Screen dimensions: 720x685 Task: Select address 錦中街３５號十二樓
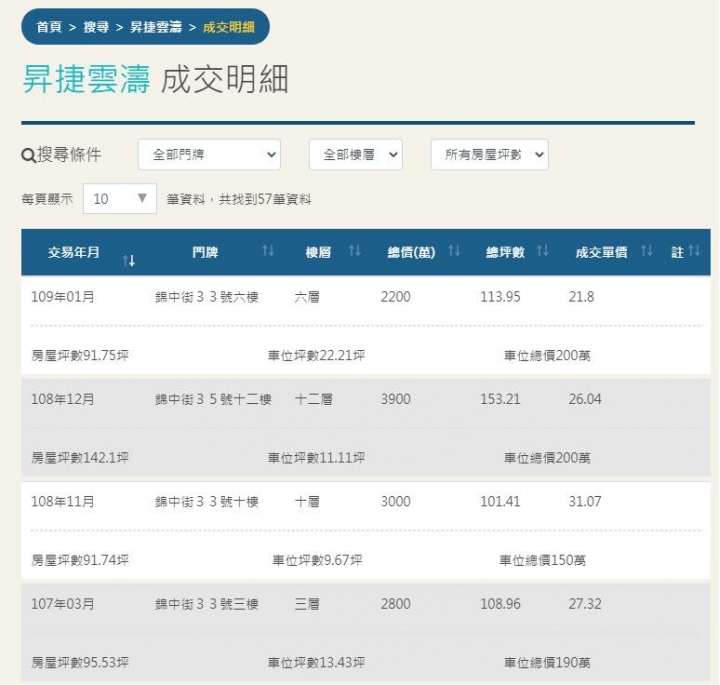click(213, 399)
